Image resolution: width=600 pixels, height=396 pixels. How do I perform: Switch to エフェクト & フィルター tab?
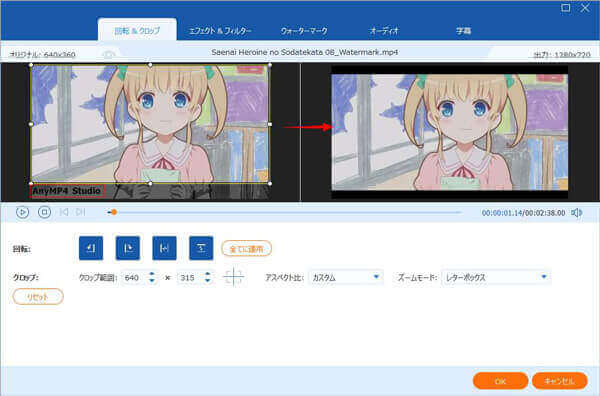220,31
